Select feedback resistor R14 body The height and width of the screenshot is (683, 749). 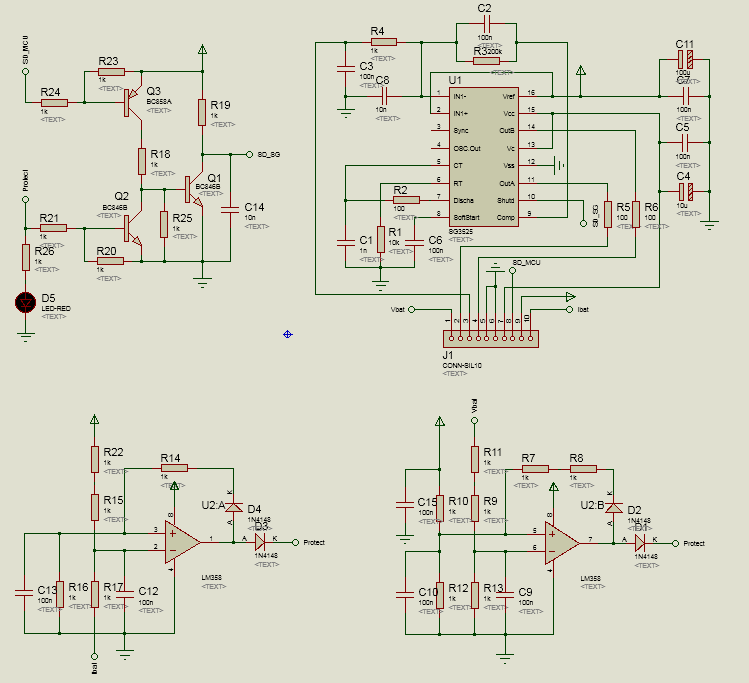coord(174,468)
